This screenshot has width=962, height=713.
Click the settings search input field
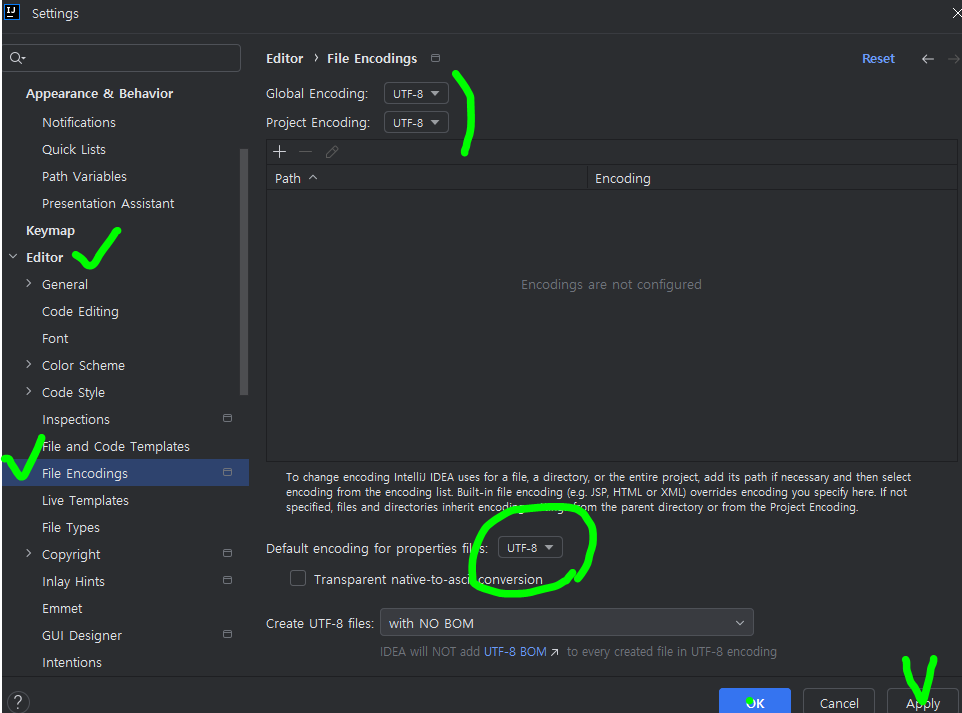point(121,58)
